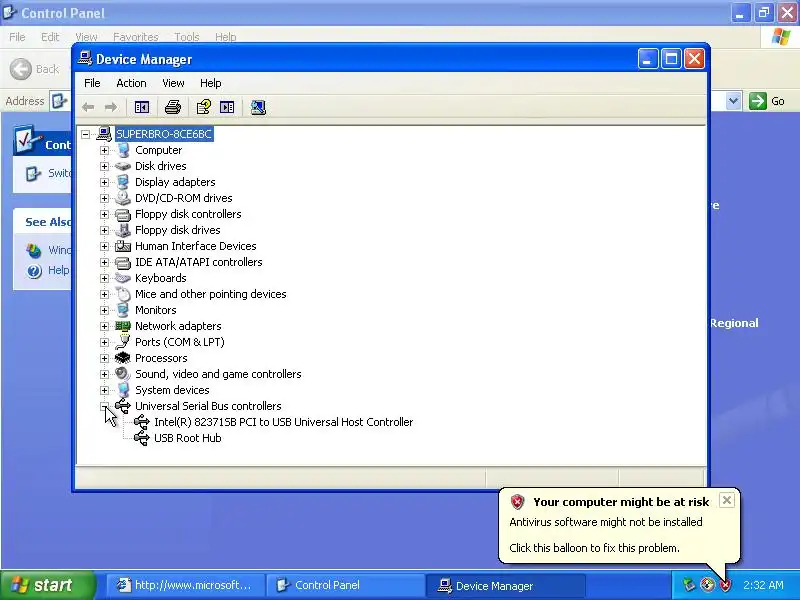Viewport: 800px width, 600px height.
Task: Select 'Ports (COM & LPT)' label
Action: point(180,342)
